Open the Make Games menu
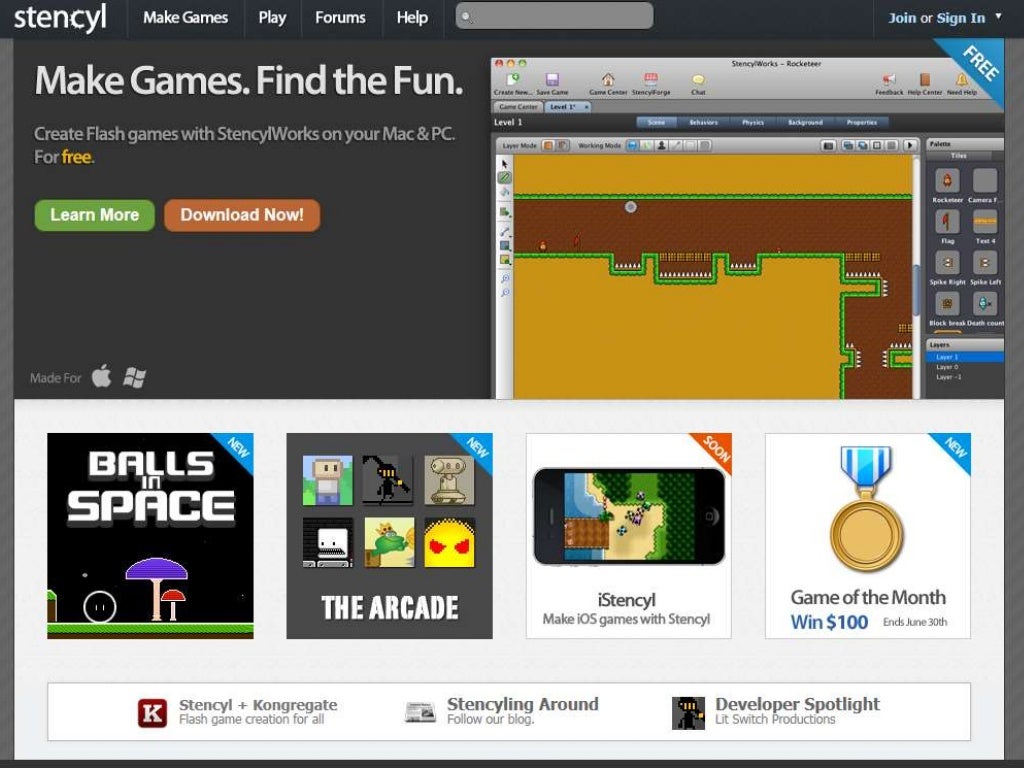Image resolution: width=1024 pixels, height=768 pixels. pos(185,18)
